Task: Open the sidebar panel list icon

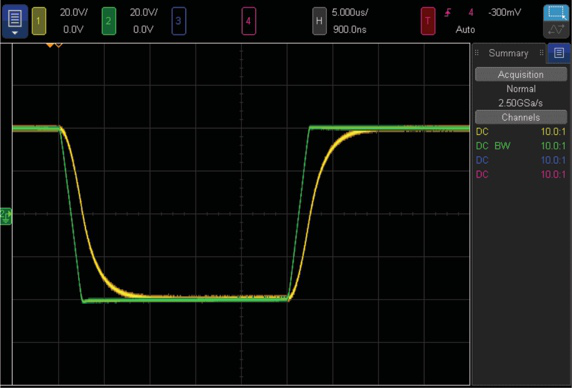Action: click(x=559, y=53)
